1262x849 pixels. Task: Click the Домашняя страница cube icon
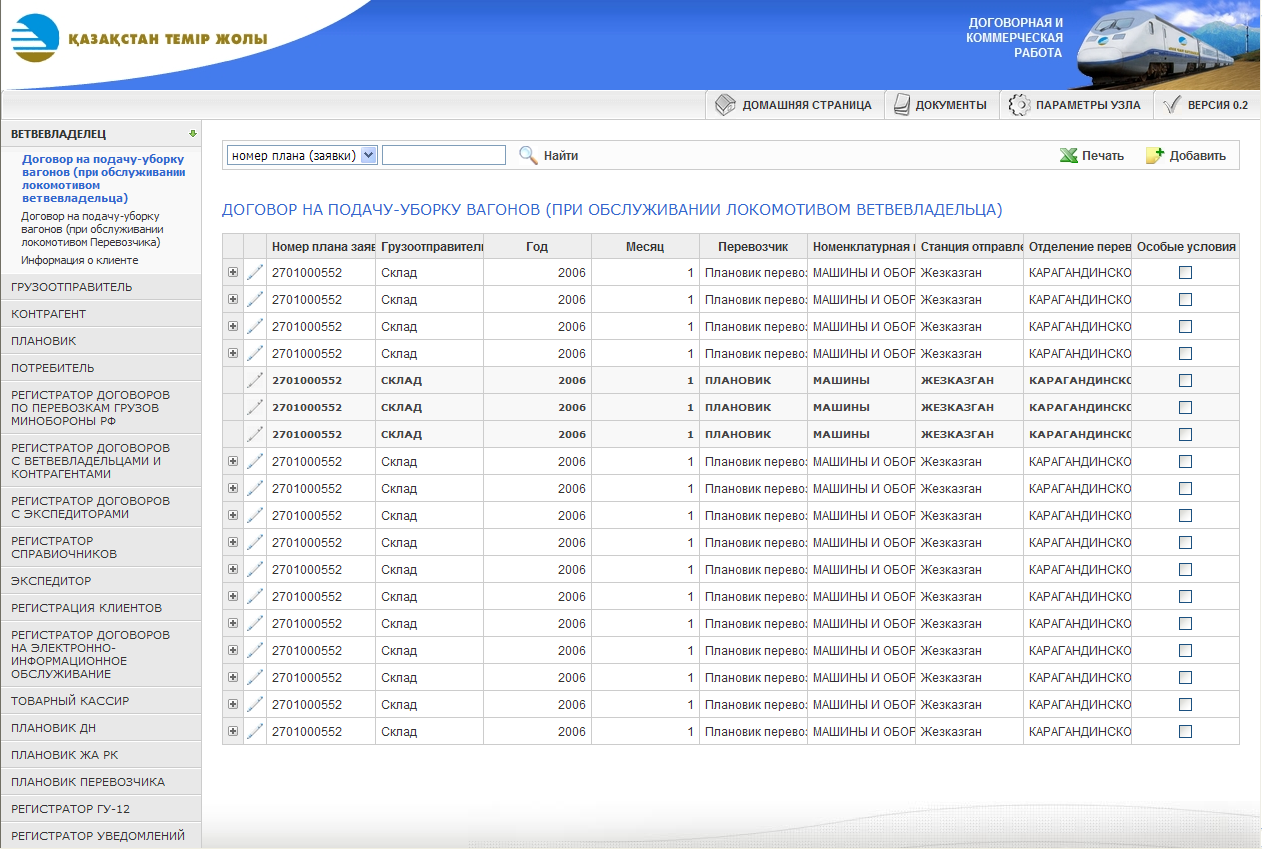pos(726,105)
